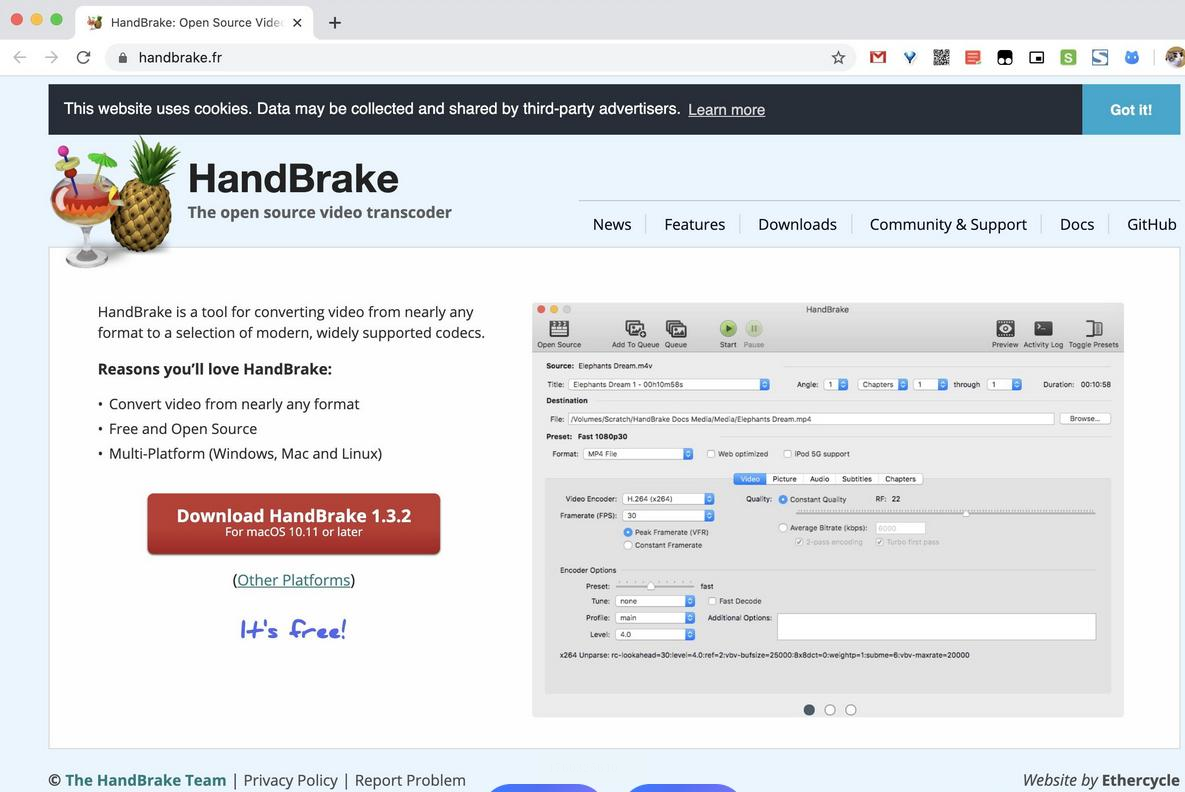Click the blue diamond extension icon
The width and height of the screenshot is (1185, 792).
tap(910, 57)
